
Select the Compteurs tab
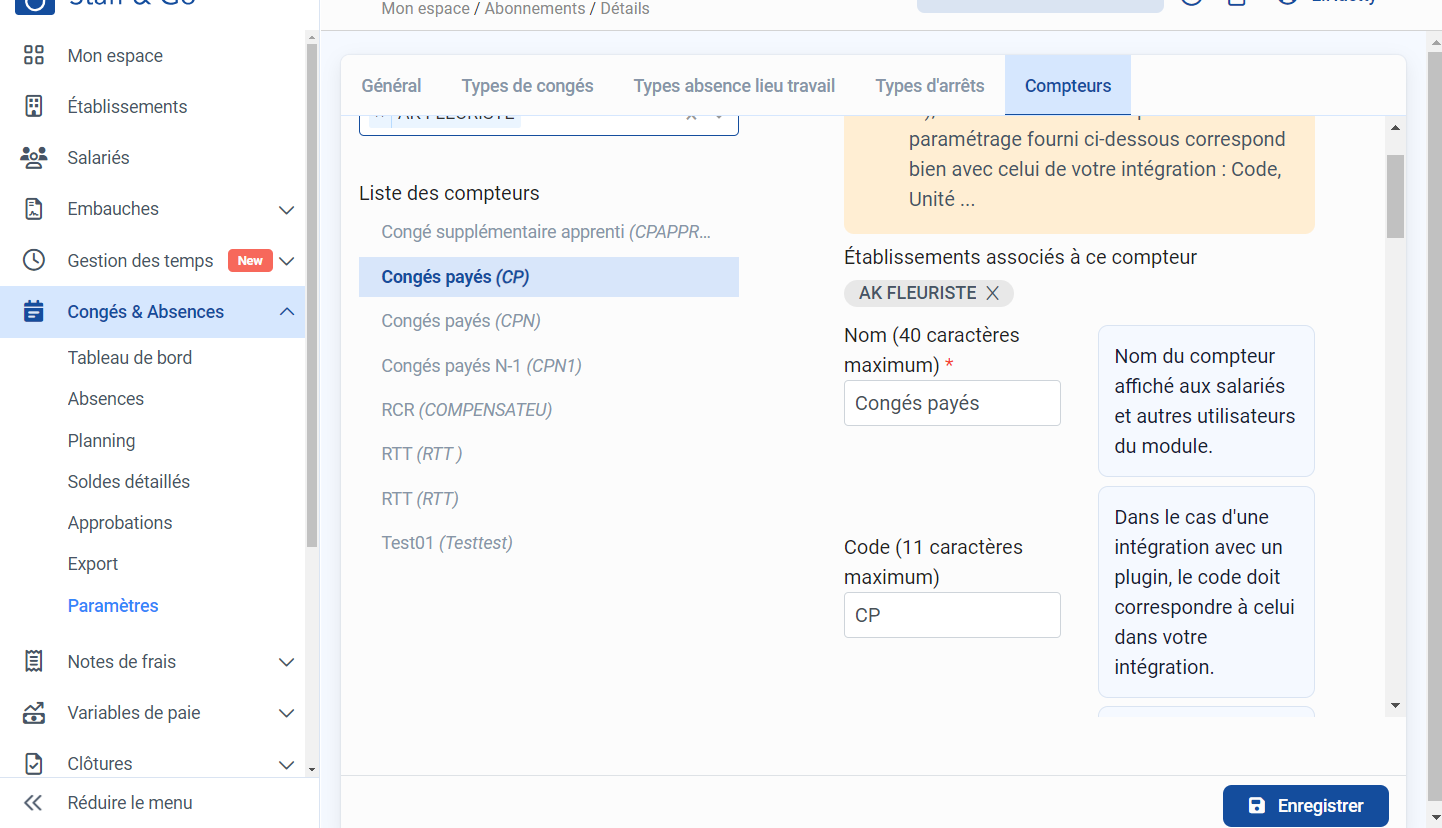1068,86
